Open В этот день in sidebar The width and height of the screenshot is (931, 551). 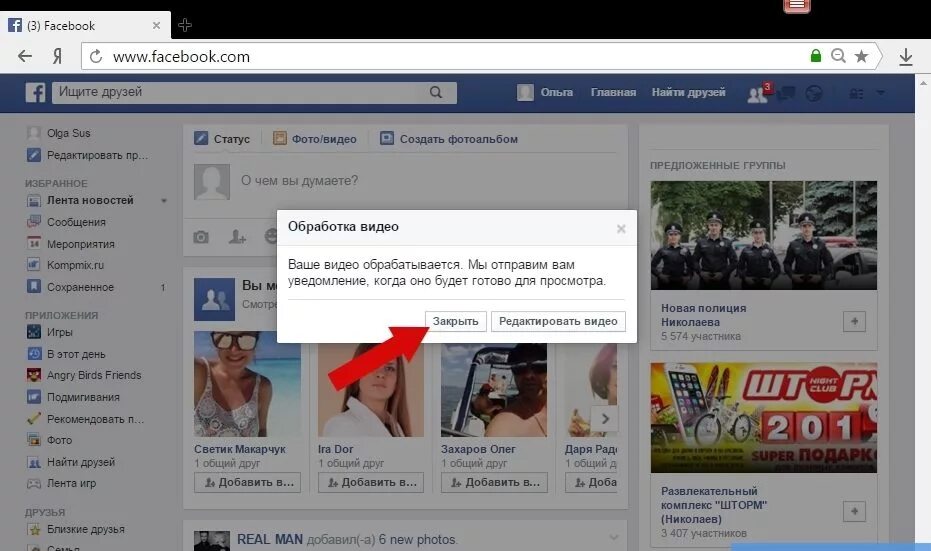coord(76,354)
